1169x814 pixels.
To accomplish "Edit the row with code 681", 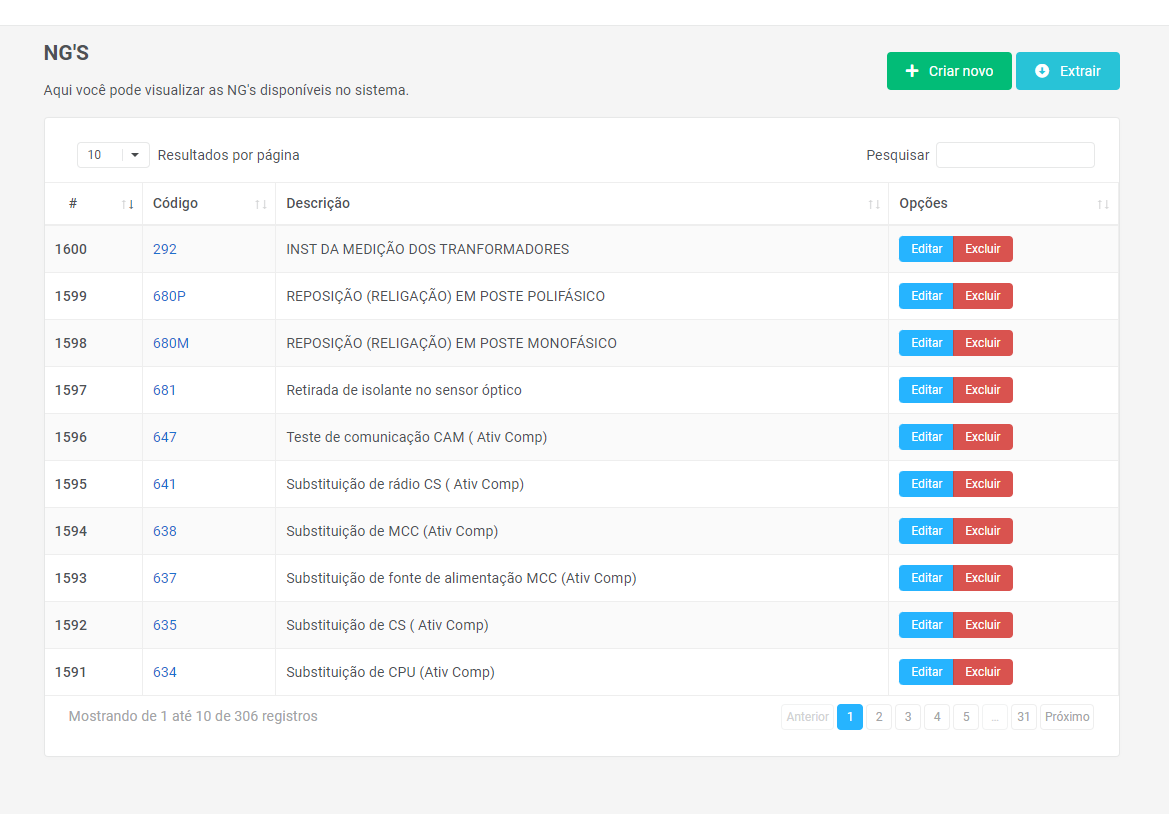I will click(926, 390).
